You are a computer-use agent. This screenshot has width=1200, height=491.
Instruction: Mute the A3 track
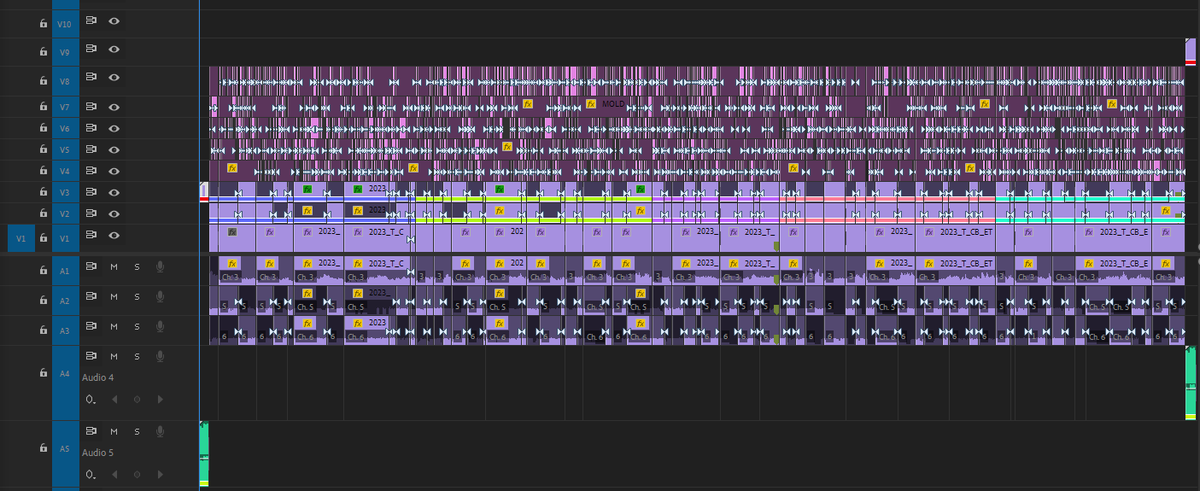(x=114, y=327)
